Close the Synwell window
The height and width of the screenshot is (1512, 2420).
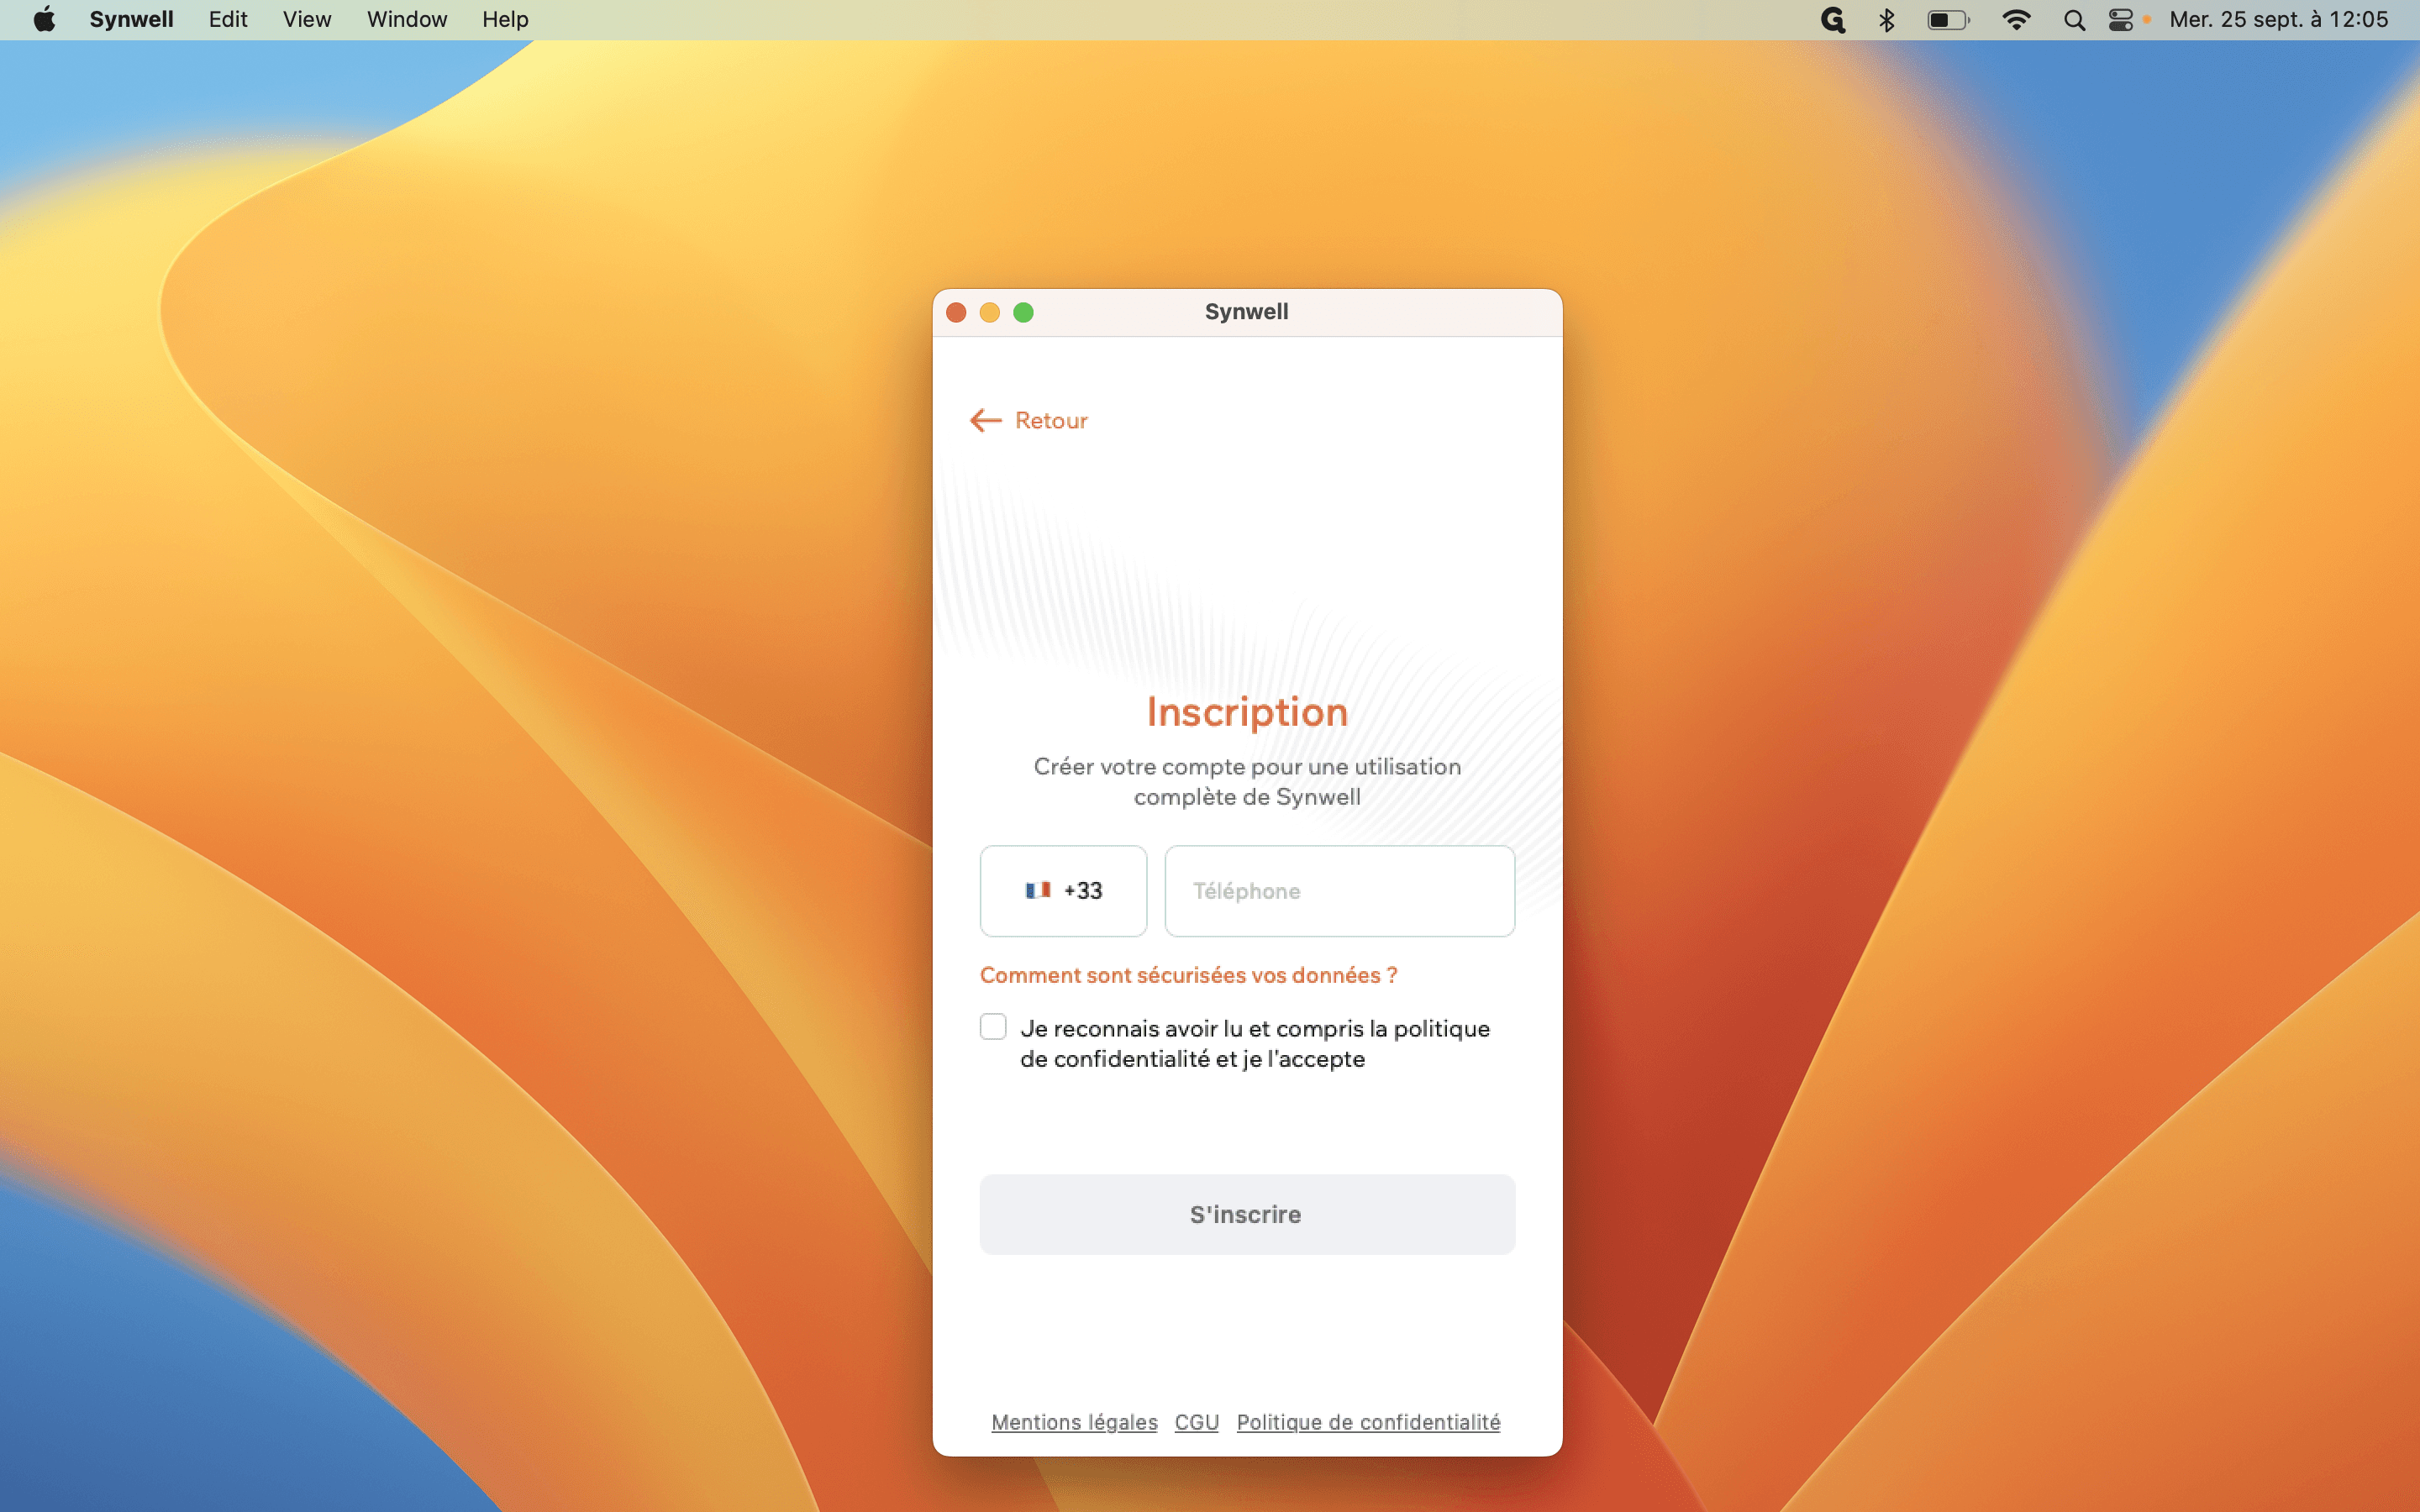[956, 313]
